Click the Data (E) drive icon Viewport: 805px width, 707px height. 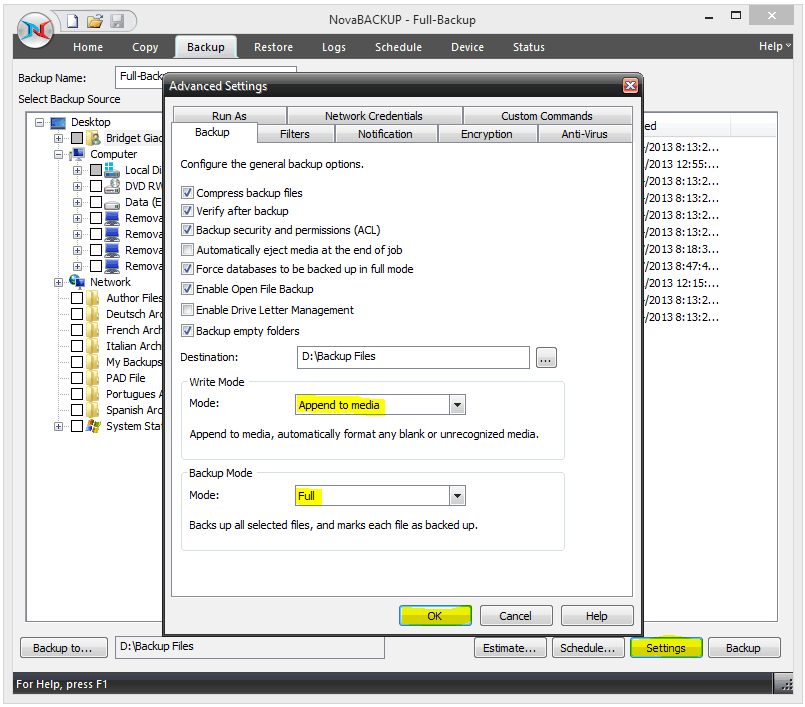coord(112,202)
